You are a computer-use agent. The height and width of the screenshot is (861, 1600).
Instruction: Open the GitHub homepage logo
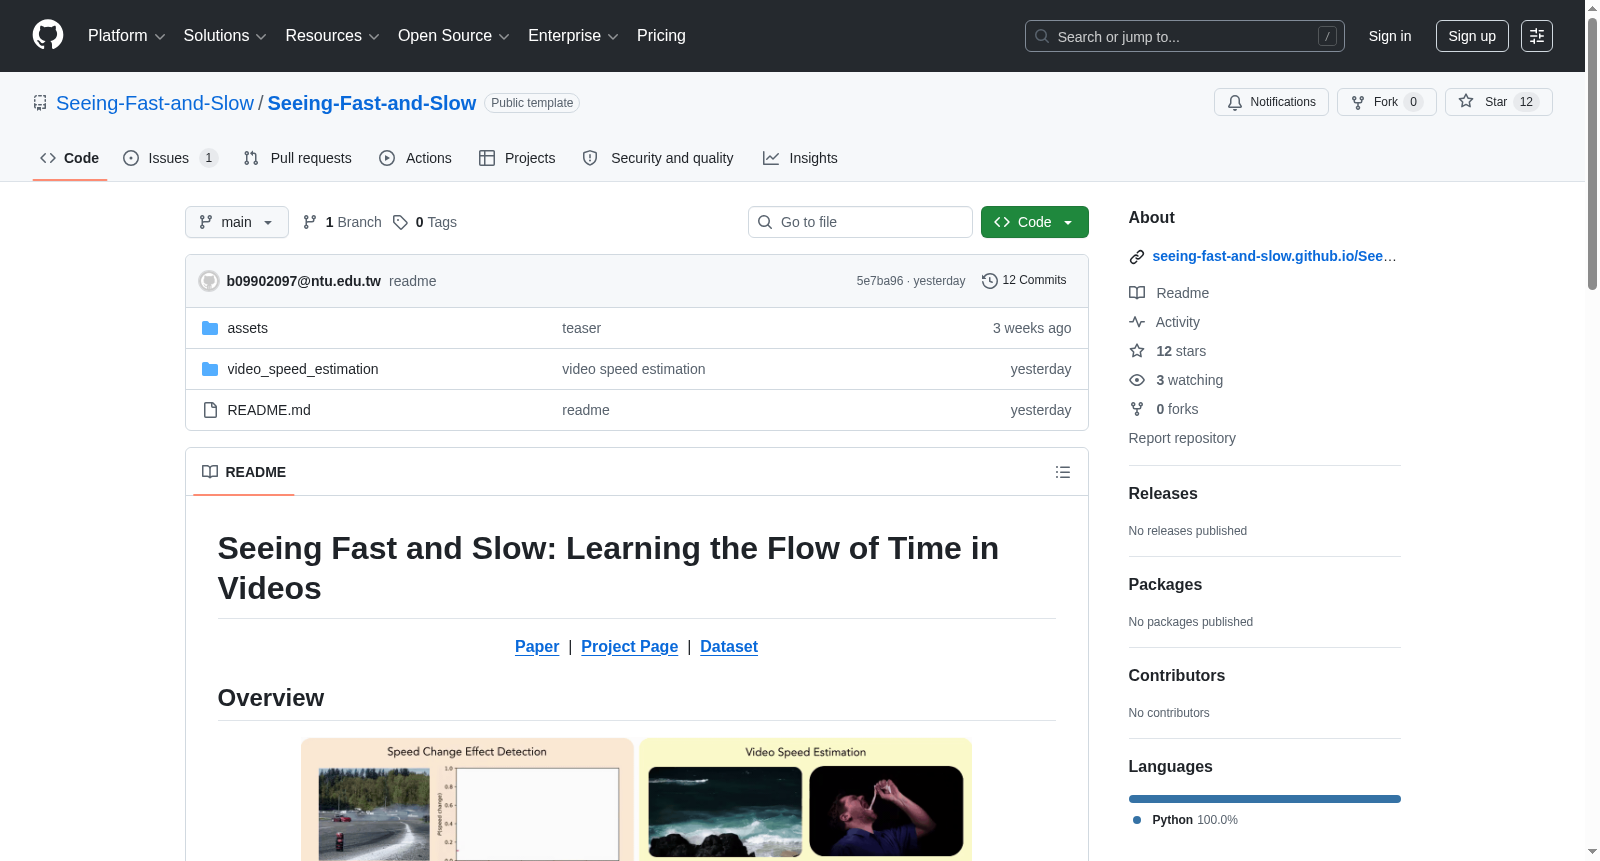coord(48,35)
